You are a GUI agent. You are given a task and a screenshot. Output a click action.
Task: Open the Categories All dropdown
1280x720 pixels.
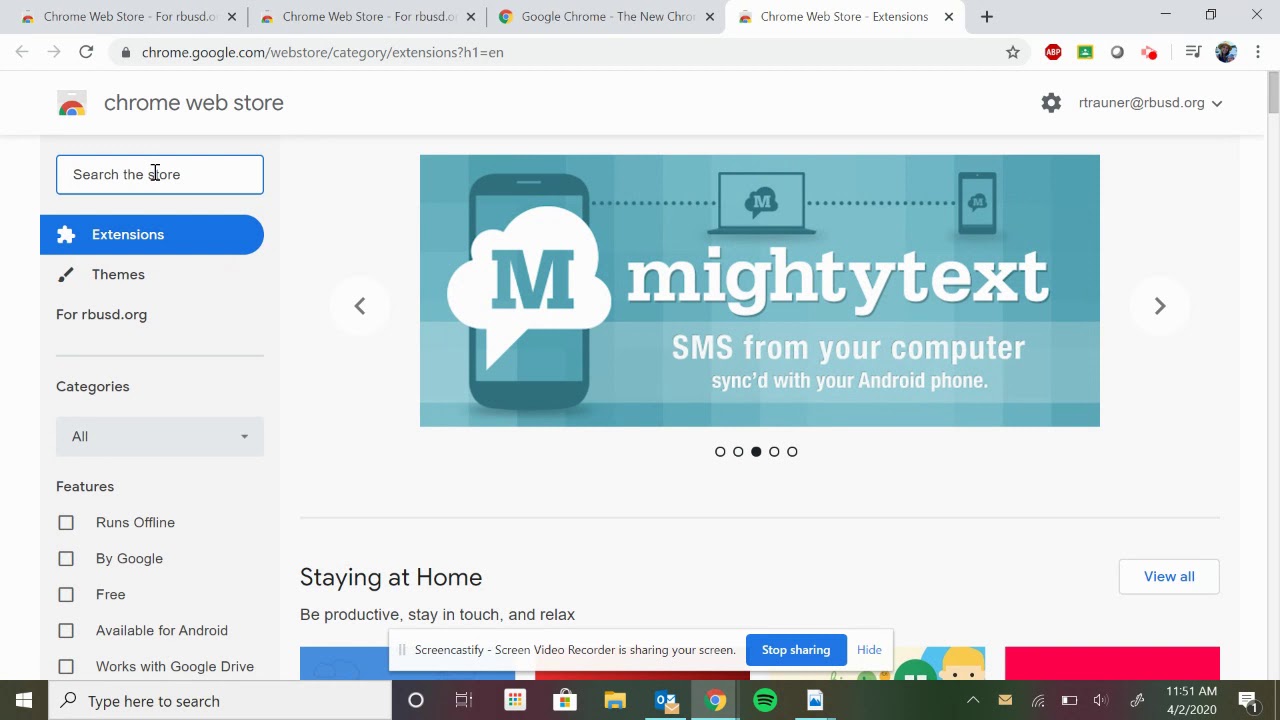point(160,436)
